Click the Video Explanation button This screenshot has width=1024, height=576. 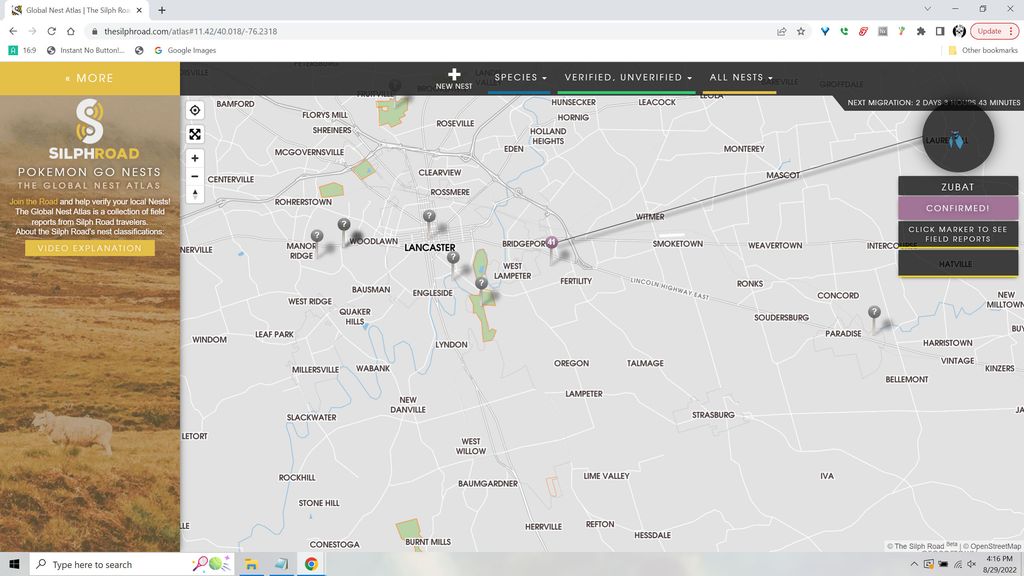pos(88,248)
